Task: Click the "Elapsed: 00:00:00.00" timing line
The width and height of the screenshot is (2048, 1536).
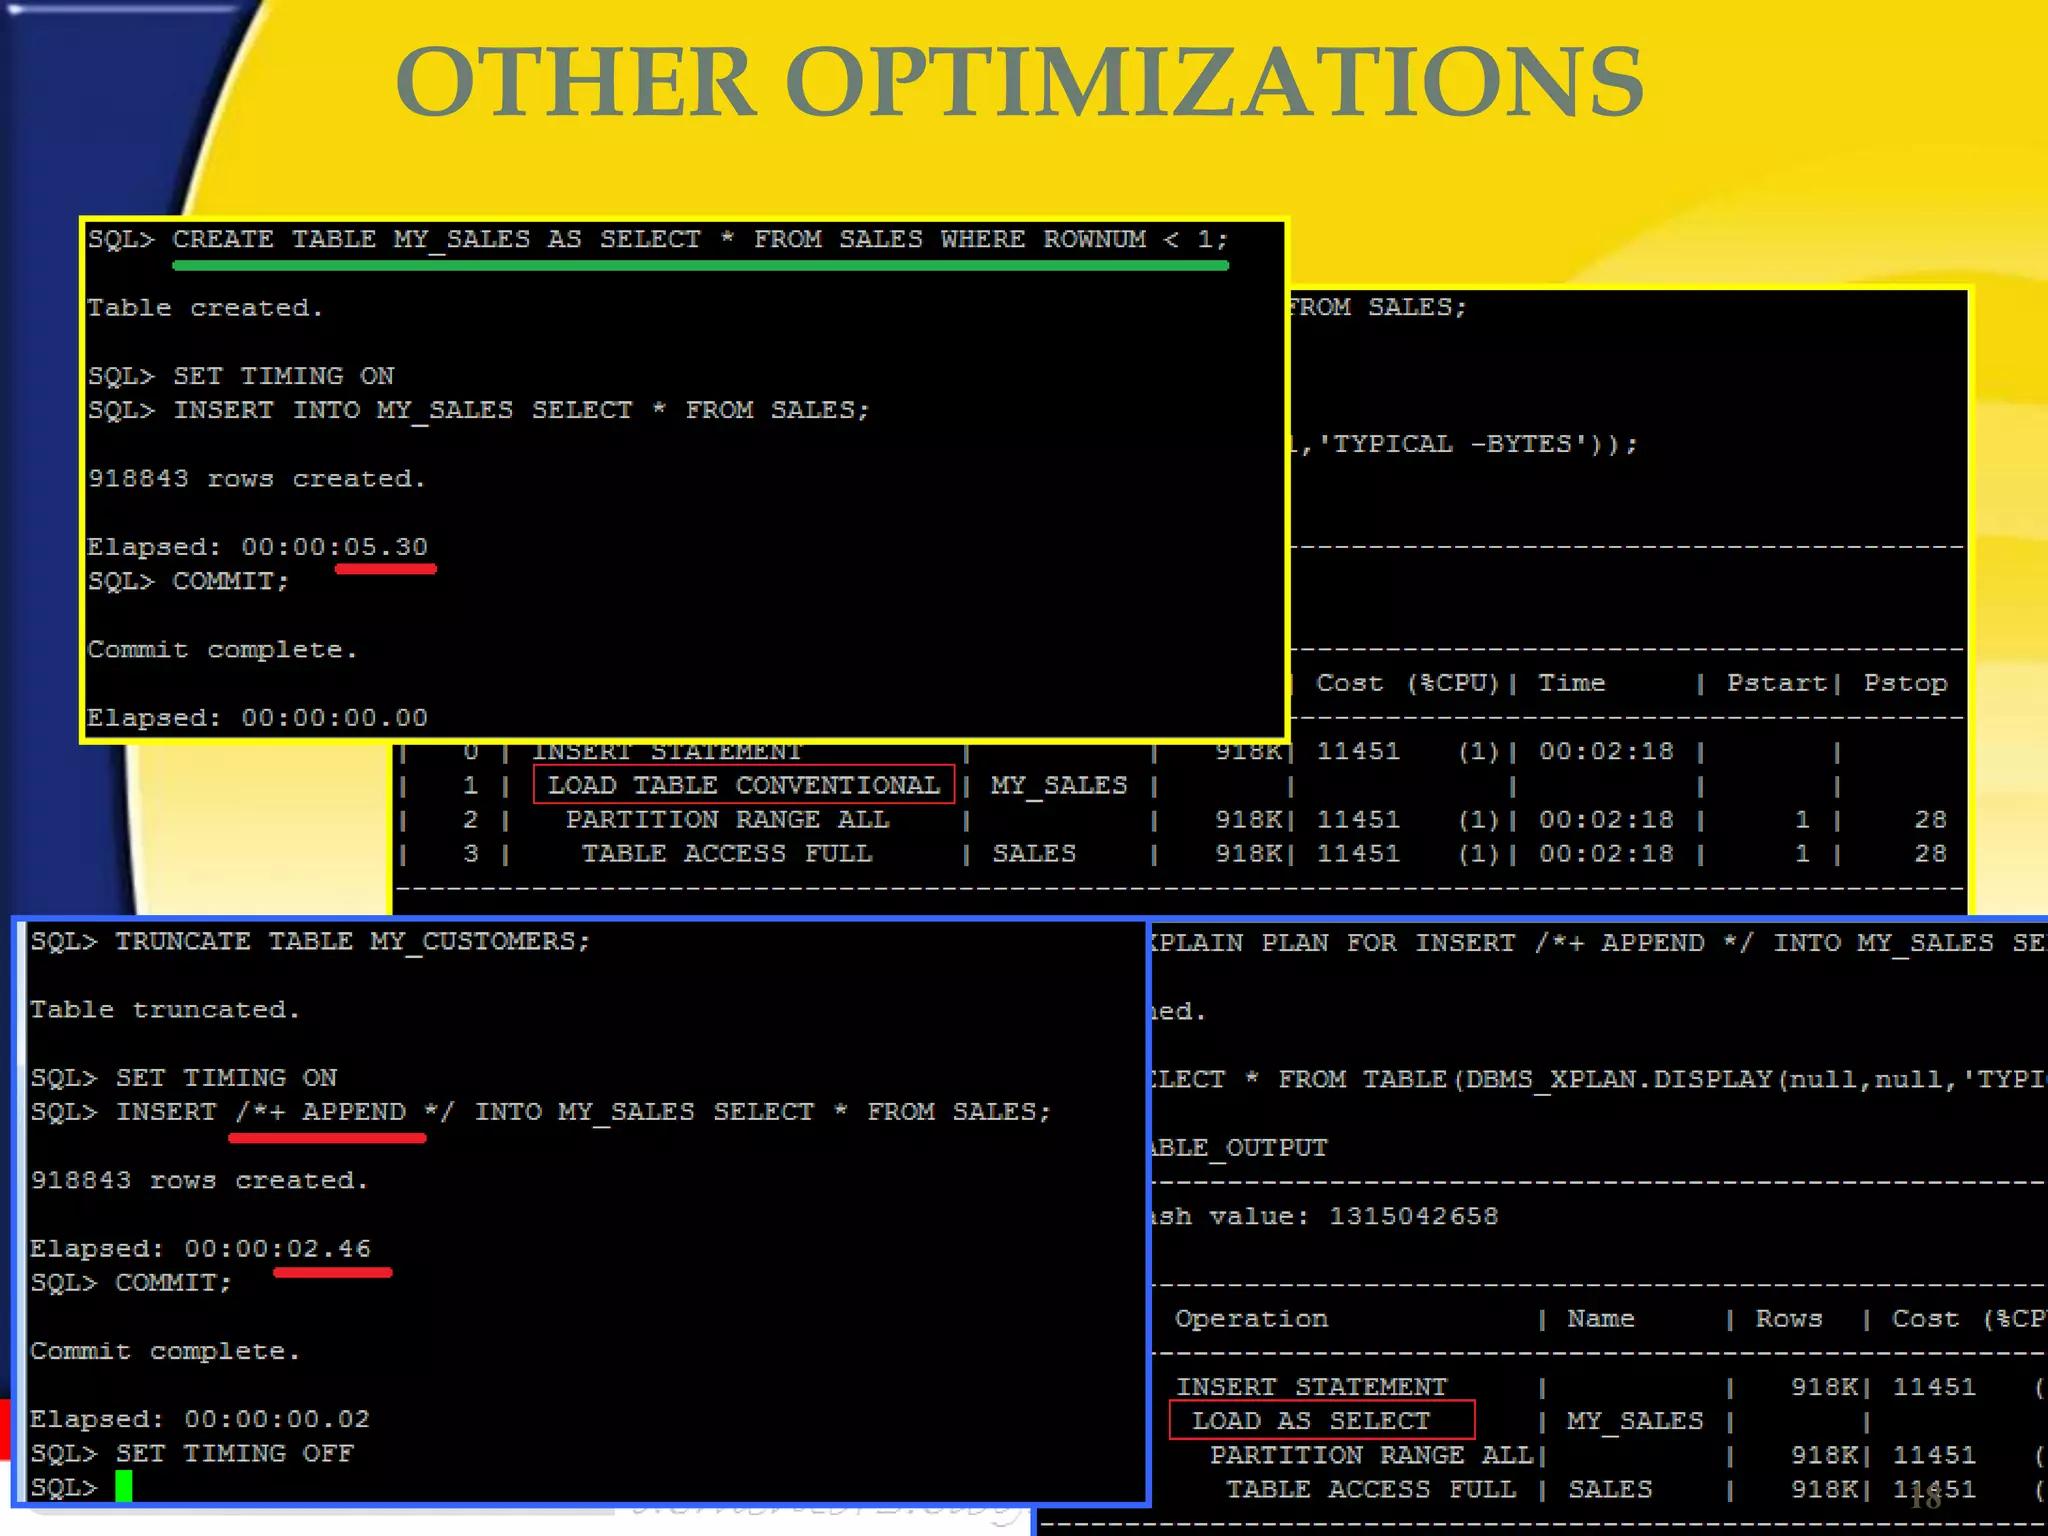Action: (x=258, y=718)
